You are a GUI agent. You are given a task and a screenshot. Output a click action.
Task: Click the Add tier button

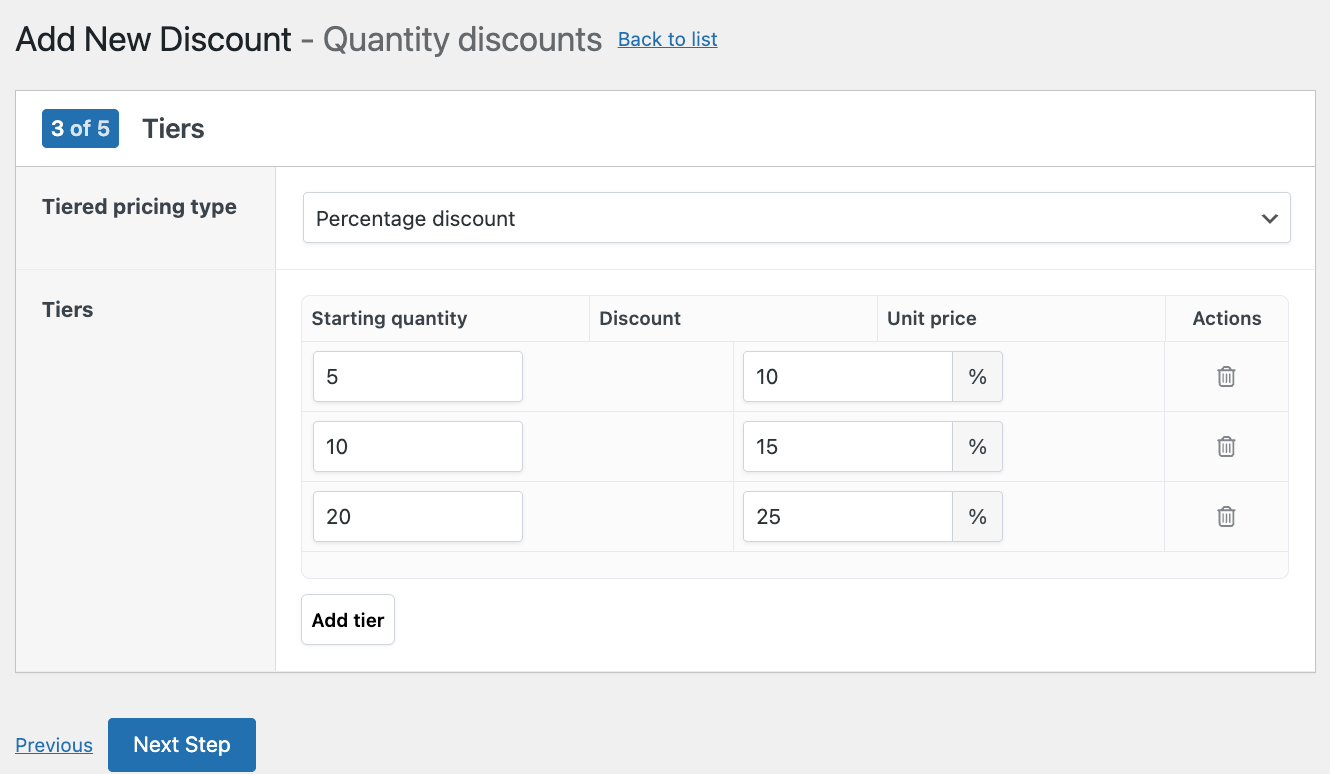[x=347, y=619]
